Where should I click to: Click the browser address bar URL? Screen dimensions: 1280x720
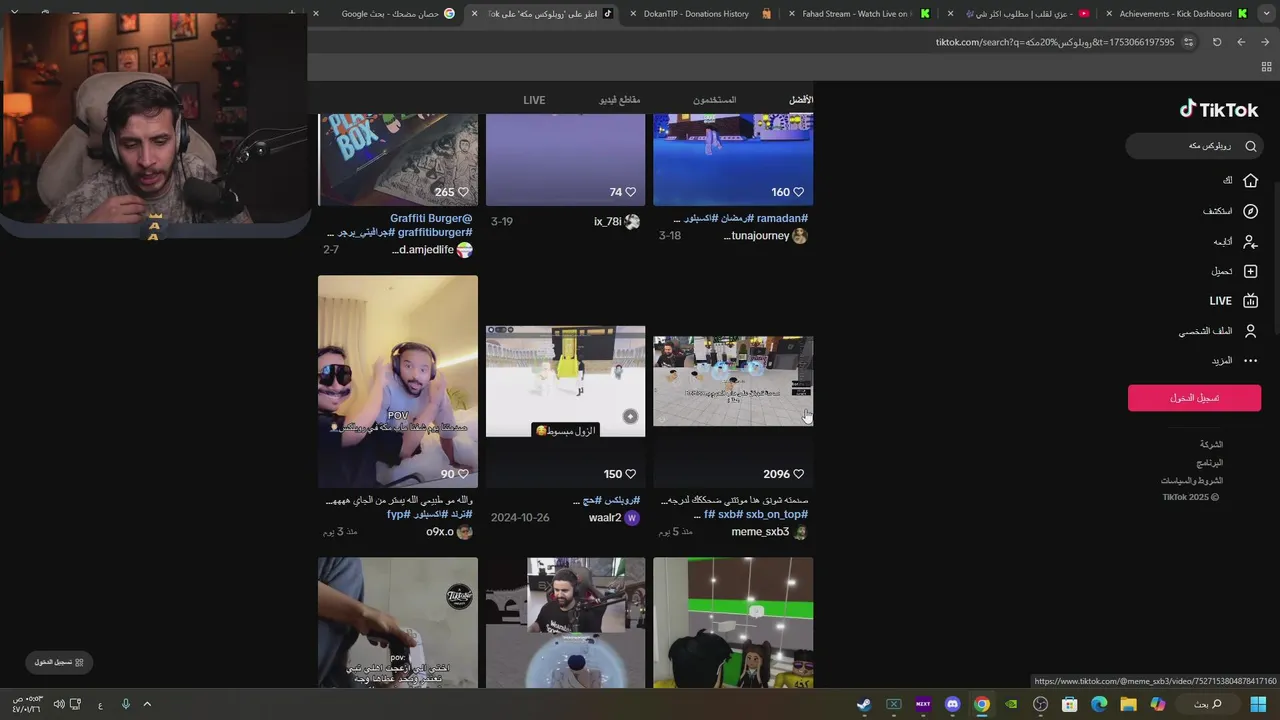pos(1054,42)
